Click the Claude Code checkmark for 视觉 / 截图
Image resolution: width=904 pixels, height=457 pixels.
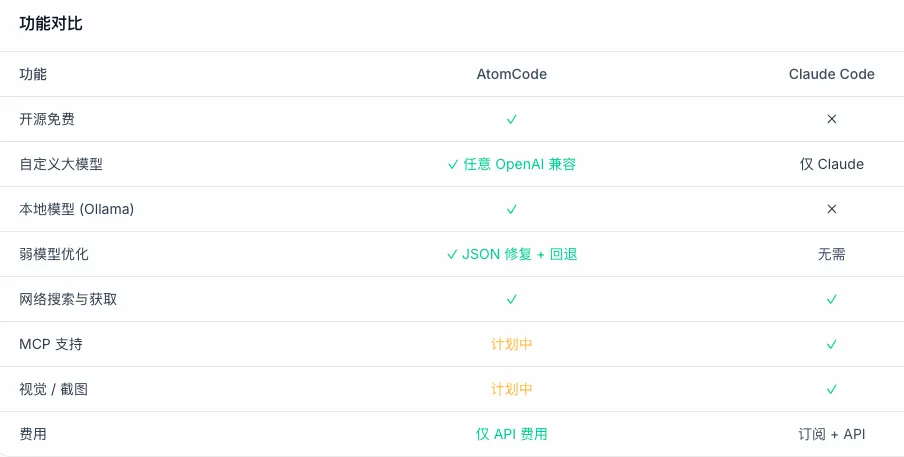click(831, 389)
